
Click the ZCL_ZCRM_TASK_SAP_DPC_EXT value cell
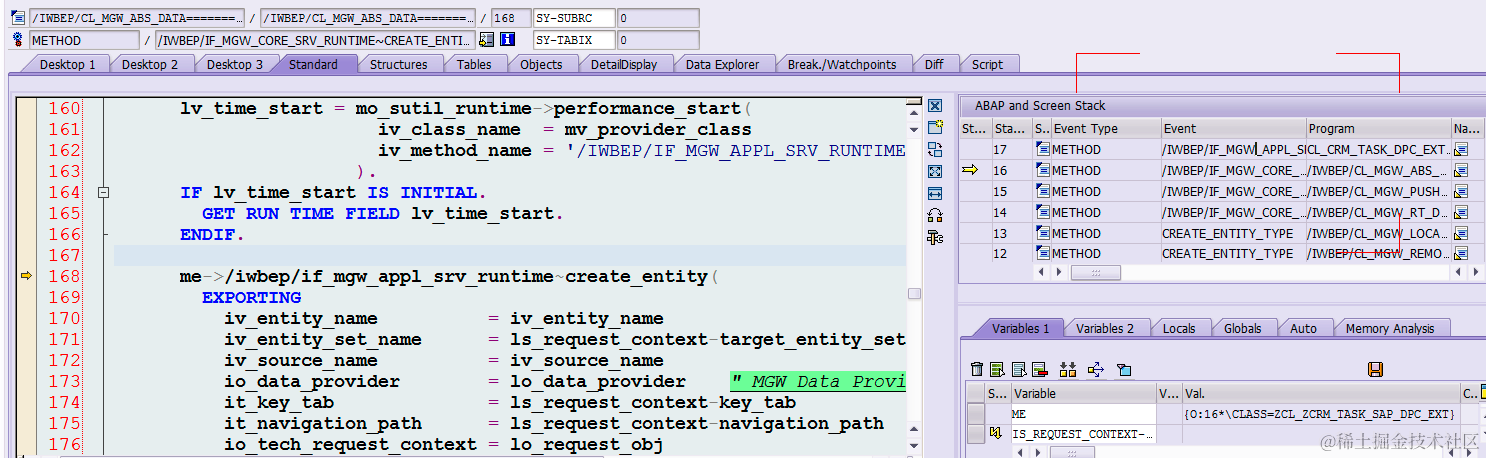[x=1320, y=413]
